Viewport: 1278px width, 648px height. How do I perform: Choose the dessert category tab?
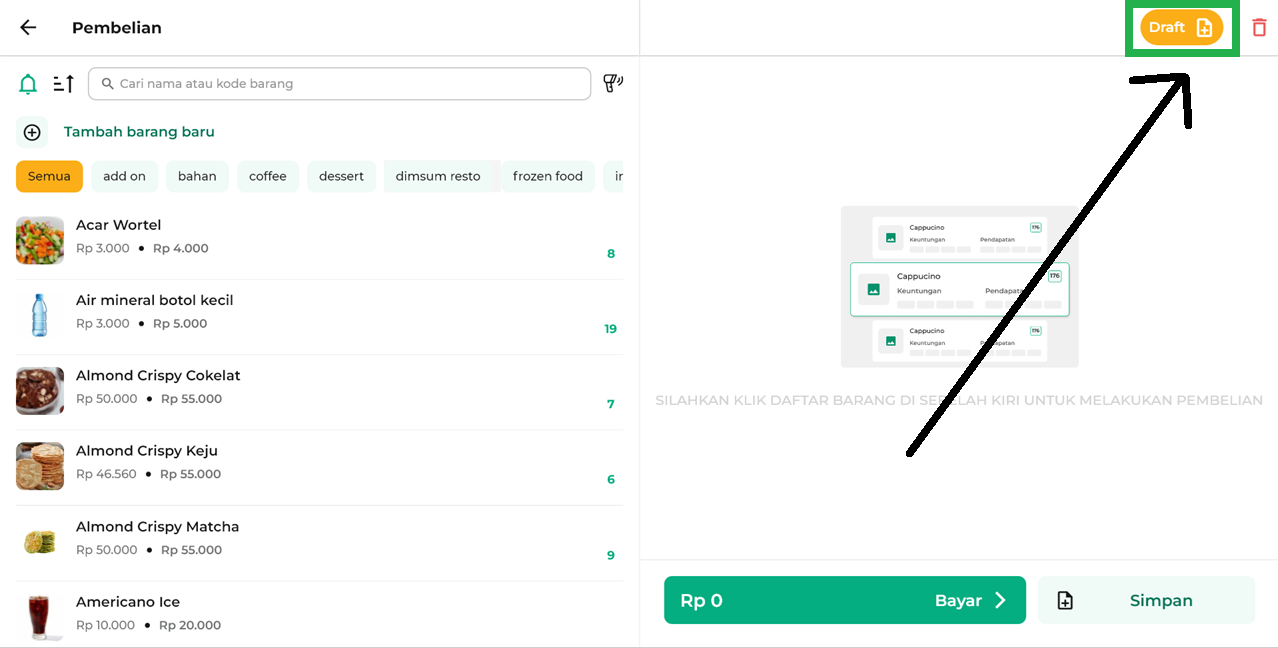click(341, 176)
